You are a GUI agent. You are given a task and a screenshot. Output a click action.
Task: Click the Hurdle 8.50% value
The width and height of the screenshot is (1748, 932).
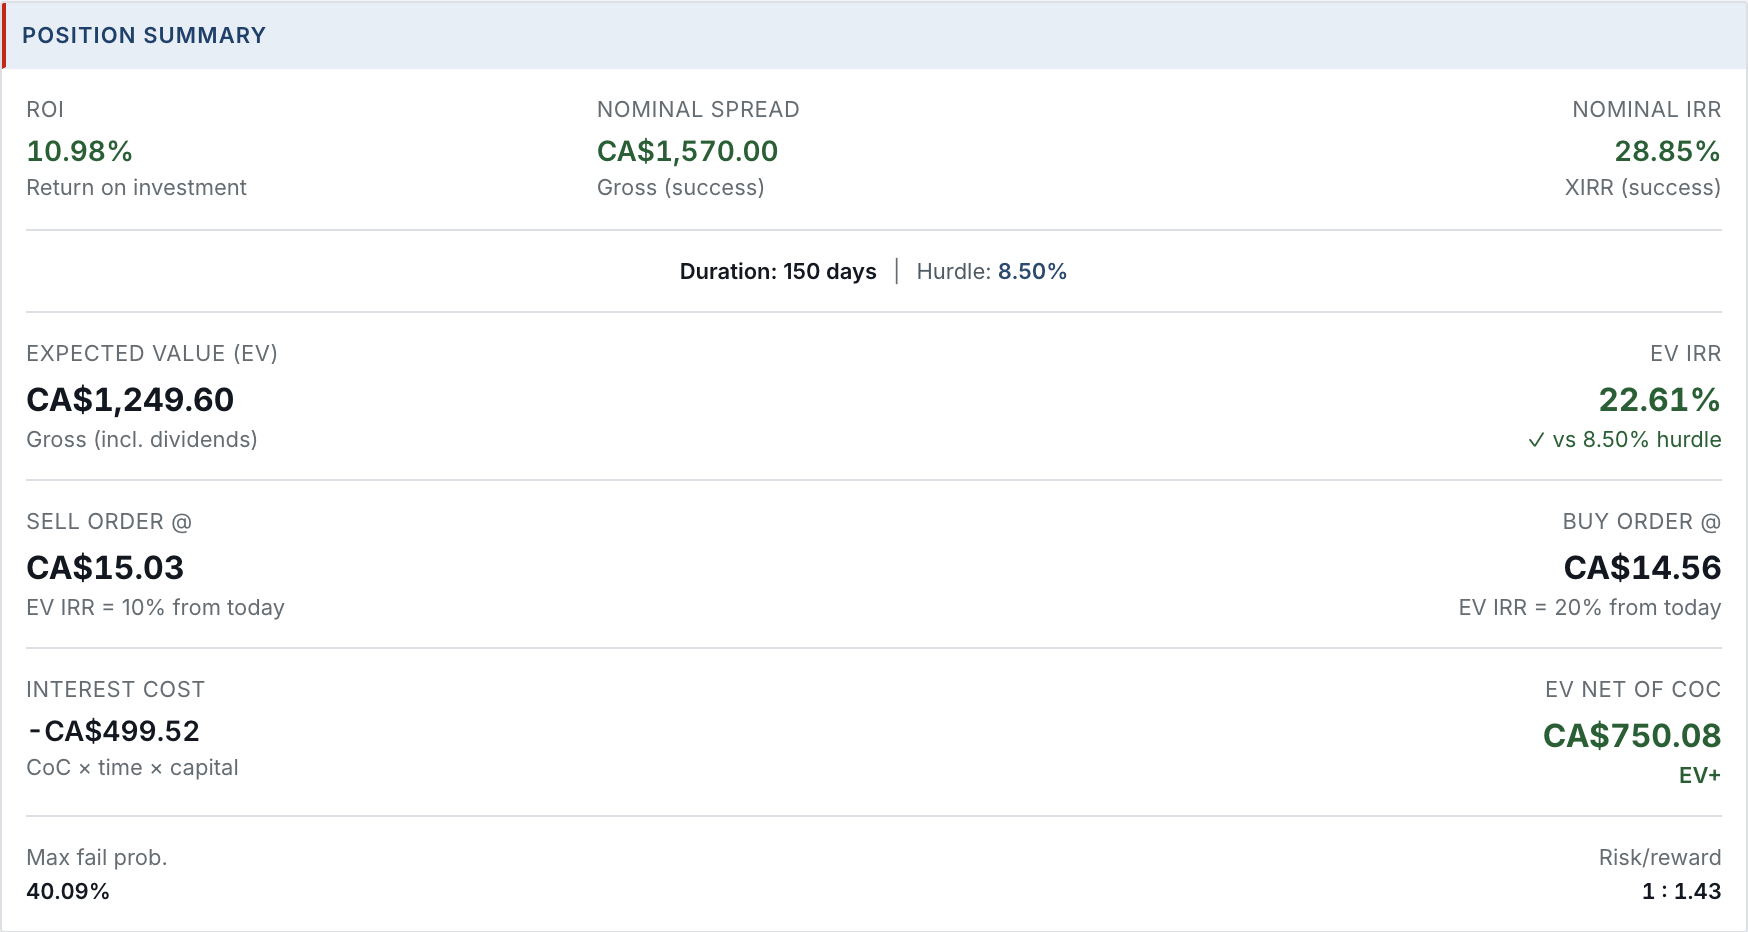coord(1032,272)
